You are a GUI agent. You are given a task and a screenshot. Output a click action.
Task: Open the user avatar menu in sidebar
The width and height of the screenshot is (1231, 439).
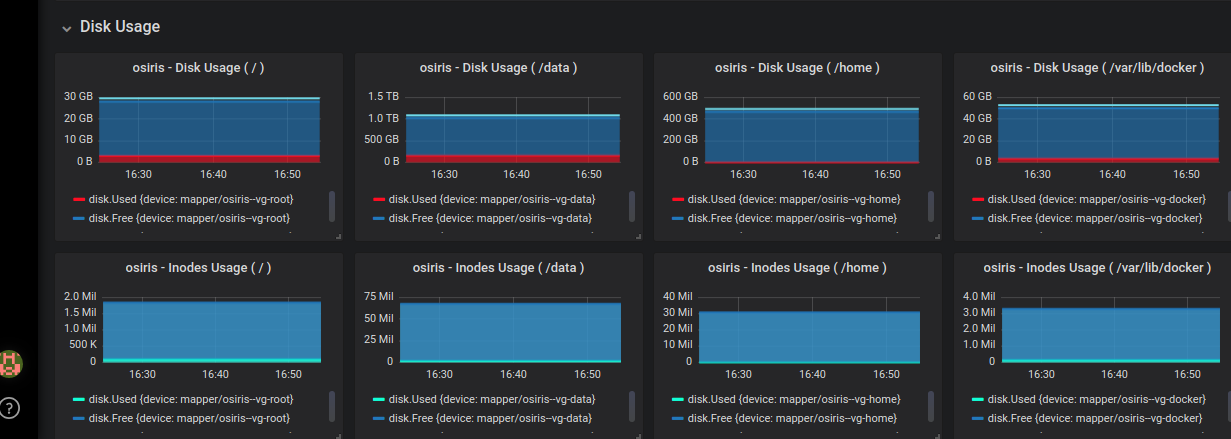click(x=11, y=364)
